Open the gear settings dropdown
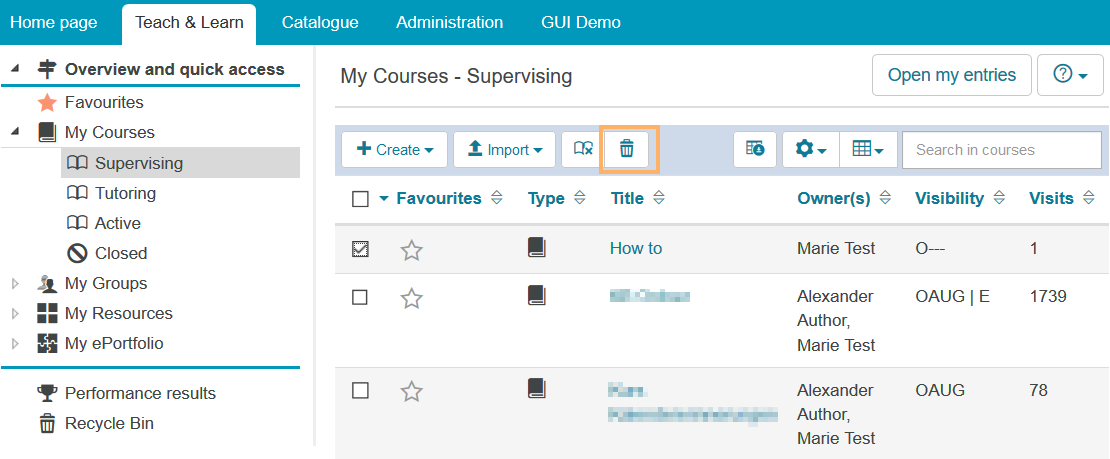This screenshot has width=1110, height=459. 810,149
